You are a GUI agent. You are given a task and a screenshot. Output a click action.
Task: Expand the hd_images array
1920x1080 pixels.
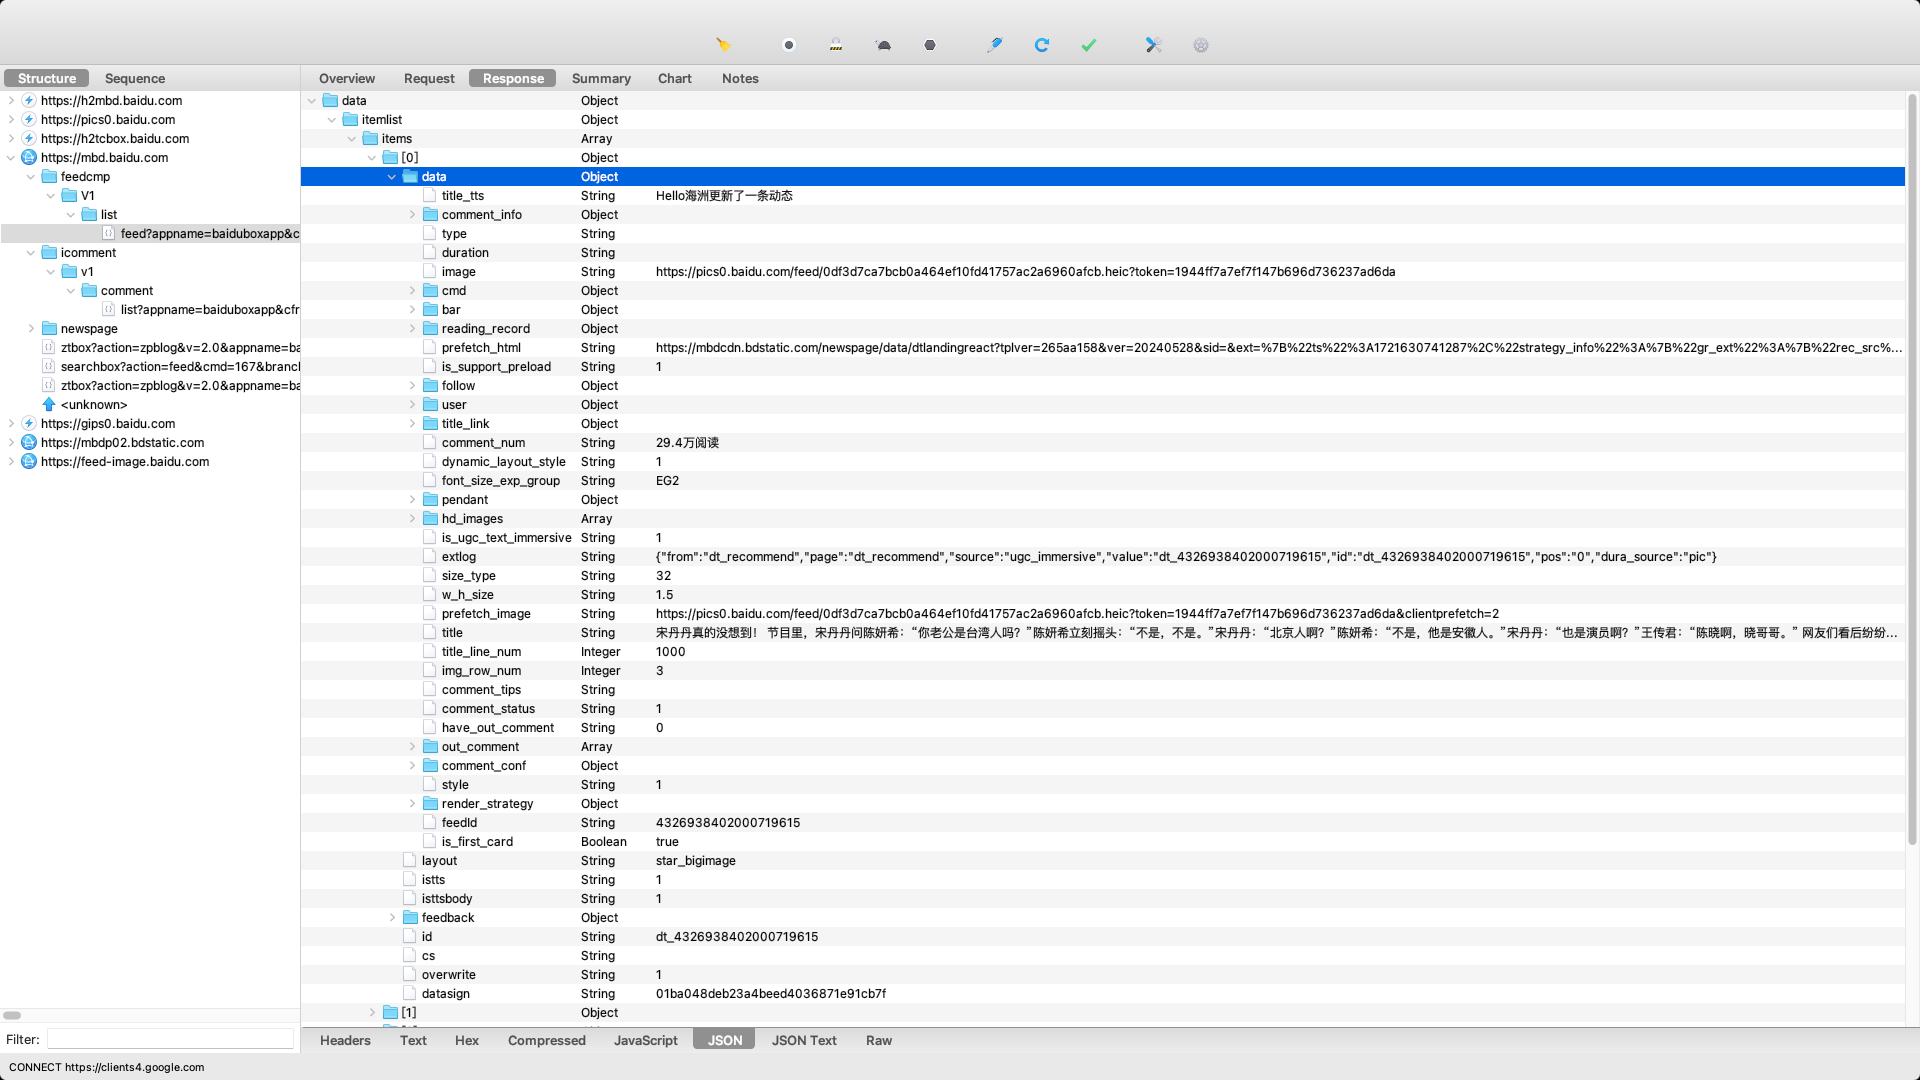[412, 518]
